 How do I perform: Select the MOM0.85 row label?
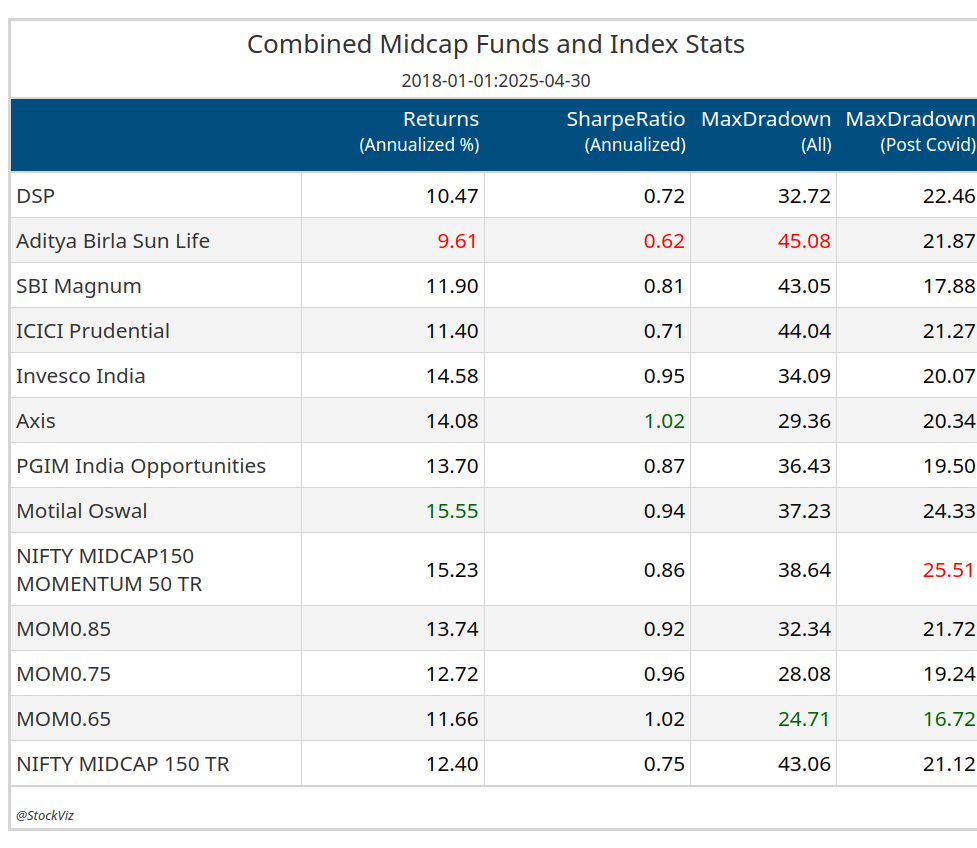(x=64, y=629)
